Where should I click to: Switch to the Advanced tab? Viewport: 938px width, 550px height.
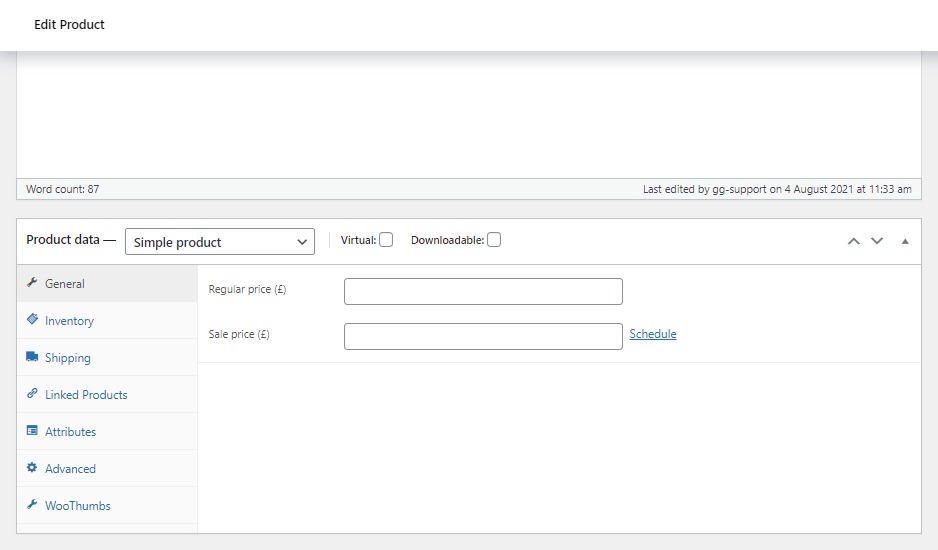click(107, 469)
